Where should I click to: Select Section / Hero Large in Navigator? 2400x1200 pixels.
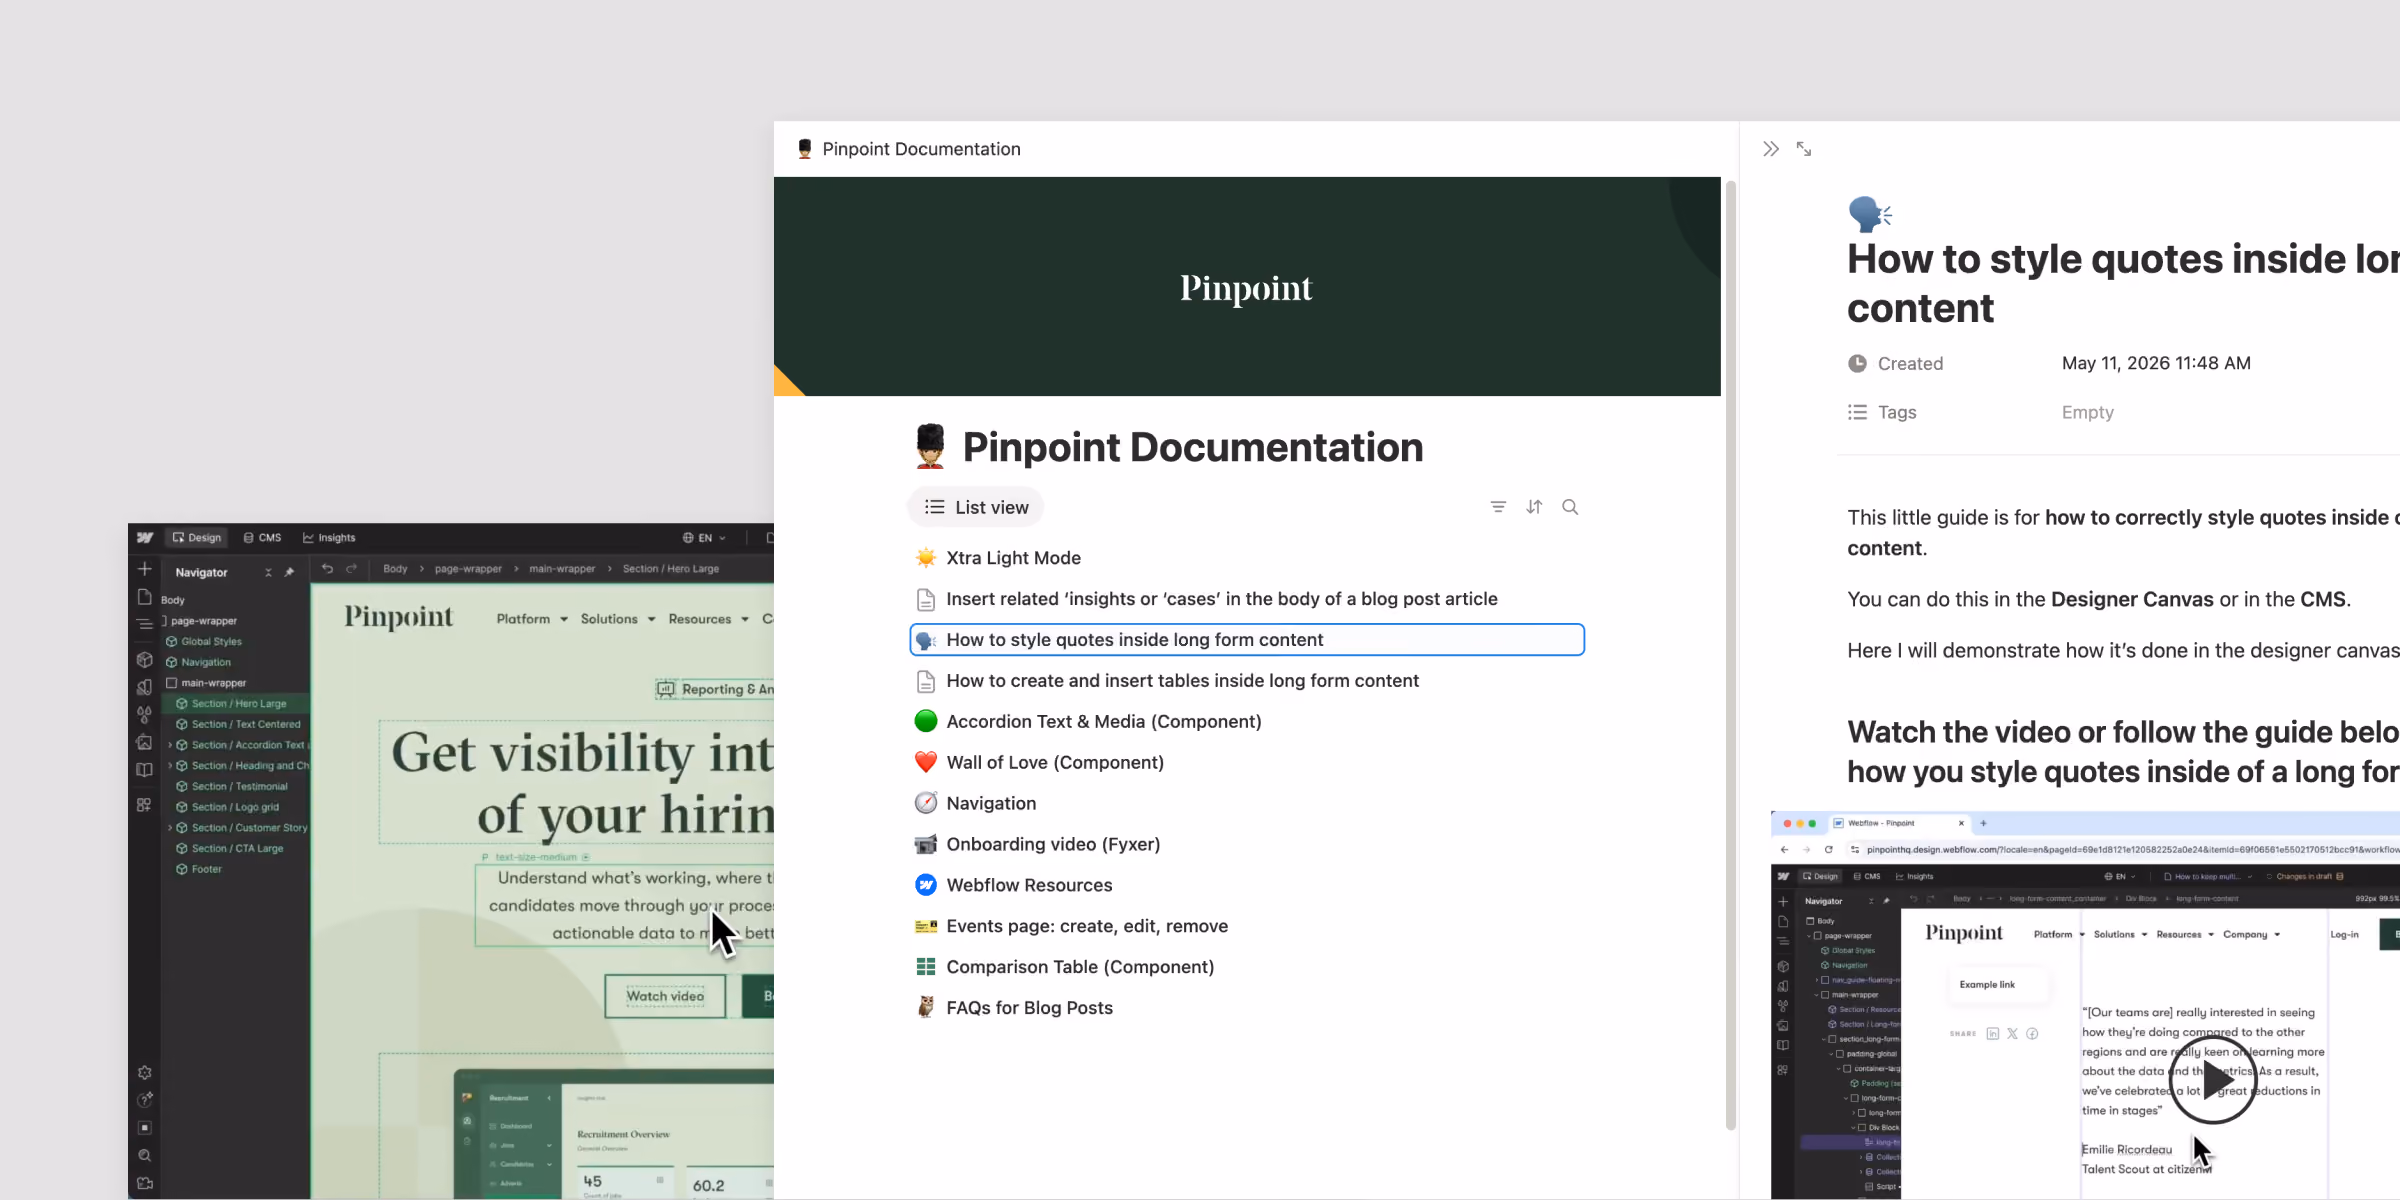pos(238,704)
